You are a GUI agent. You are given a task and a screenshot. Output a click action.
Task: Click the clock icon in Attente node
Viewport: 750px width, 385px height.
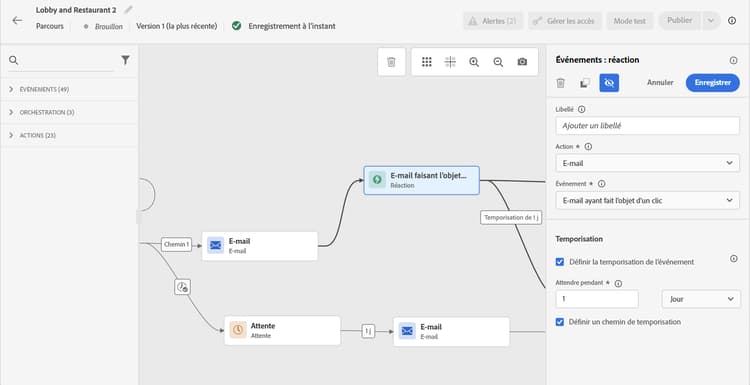tap(238, 330)
